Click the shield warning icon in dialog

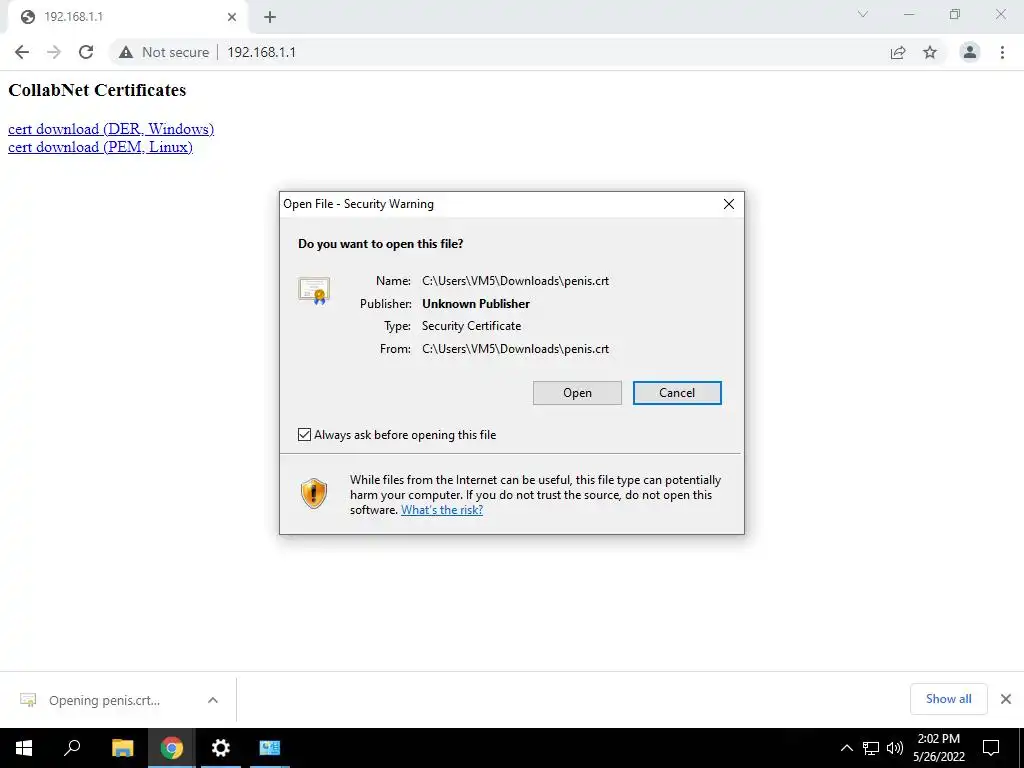(x=314, y=493)
